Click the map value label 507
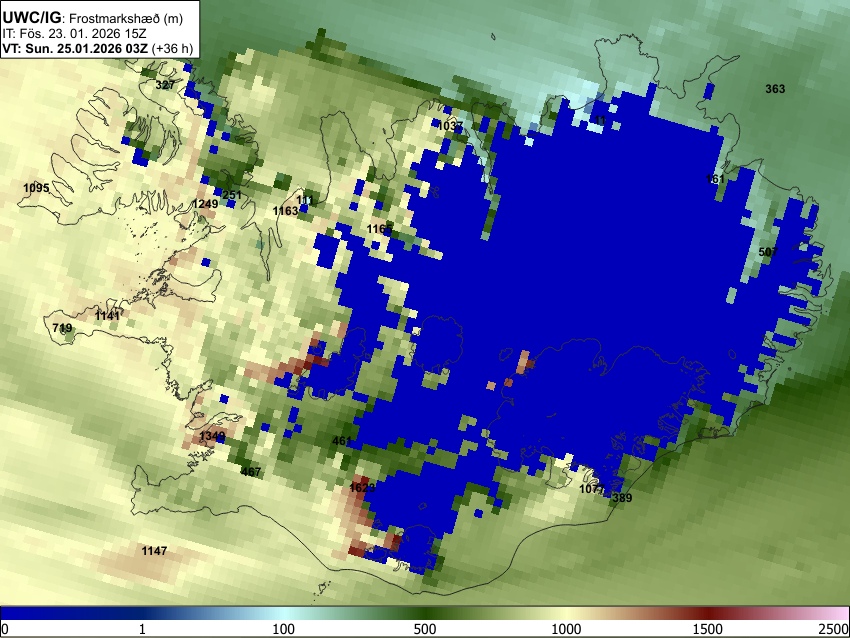The width and height of the screenshot is (850, 638). tap(768, 252)
